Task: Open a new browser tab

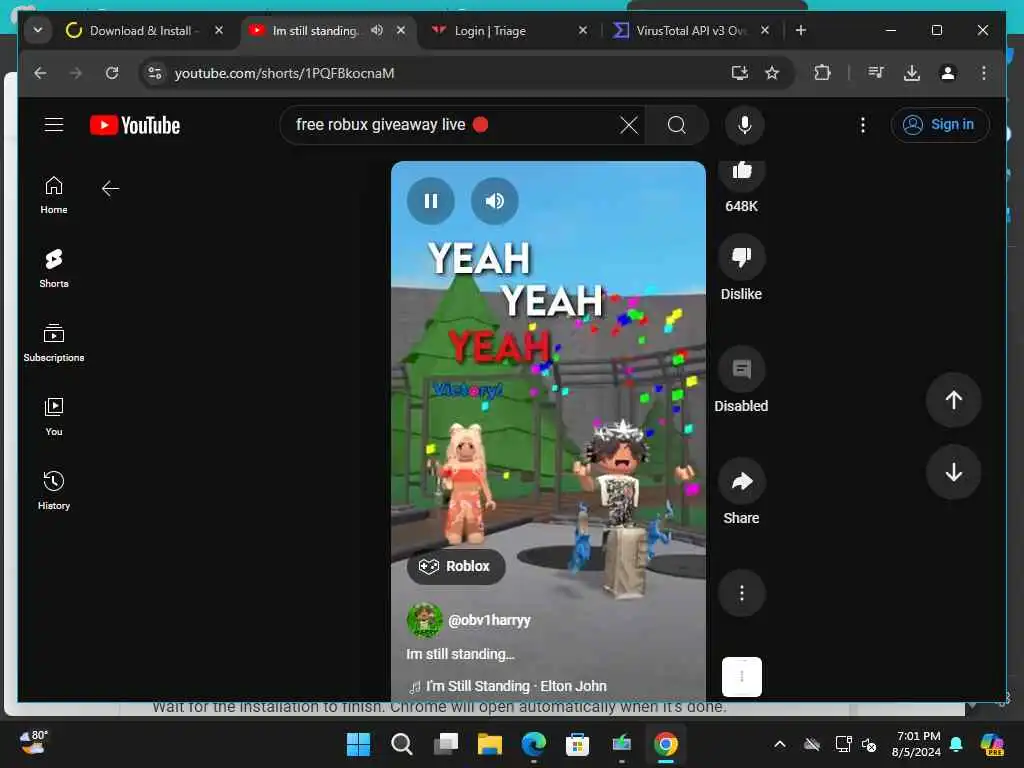Action: 801,30
